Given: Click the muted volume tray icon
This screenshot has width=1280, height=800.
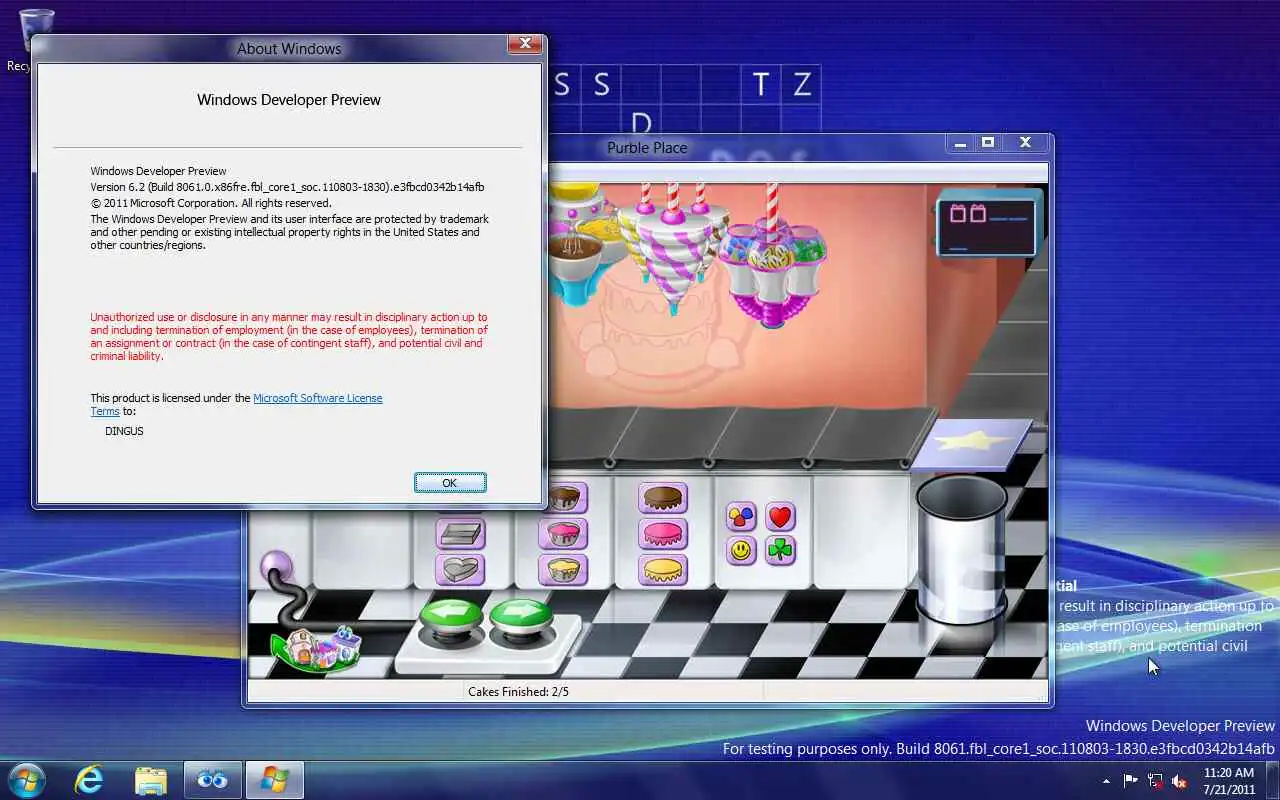Looking at the screenshot, I should click(x=1179, y=780).
